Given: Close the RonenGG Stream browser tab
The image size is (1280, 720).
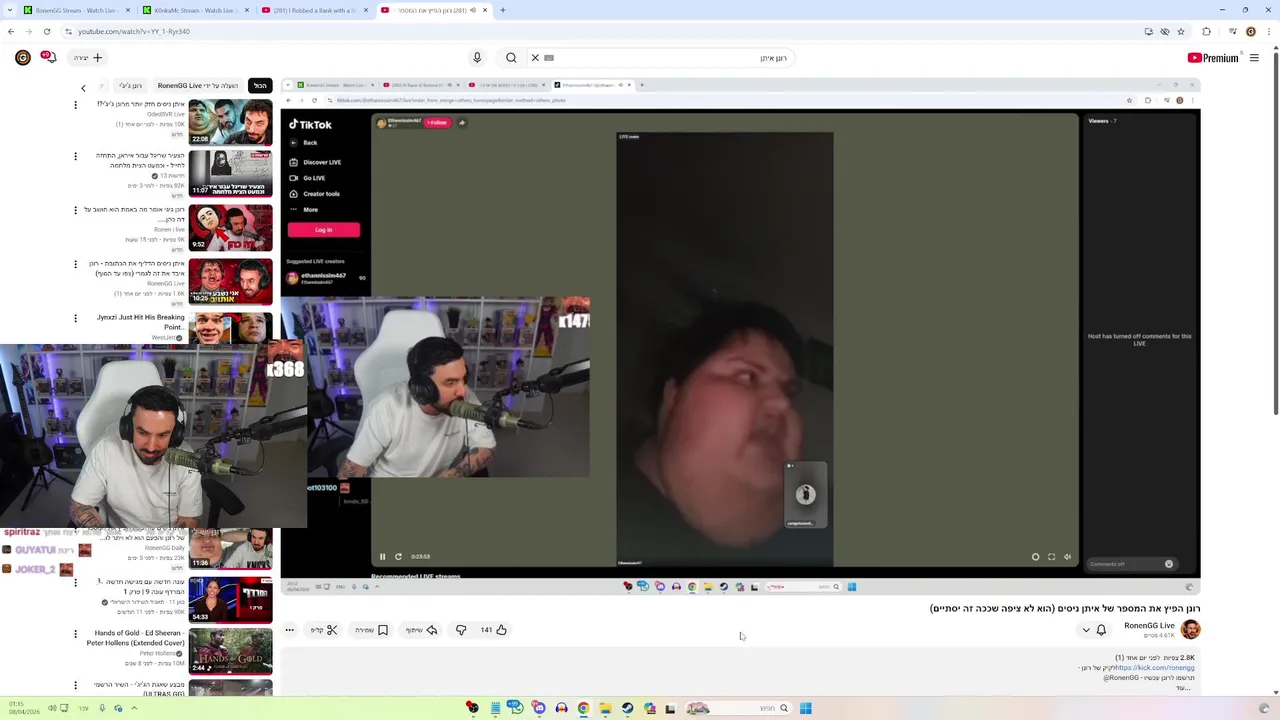Looking at the screenshot, I should click(127, 10).
